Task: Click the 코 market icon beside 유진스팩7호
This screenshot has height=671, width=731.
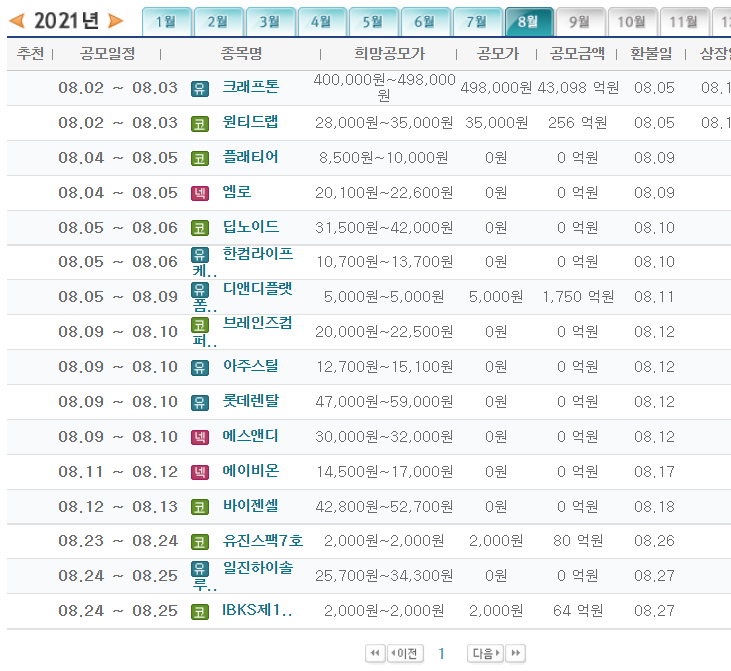Action: [200, 542]
